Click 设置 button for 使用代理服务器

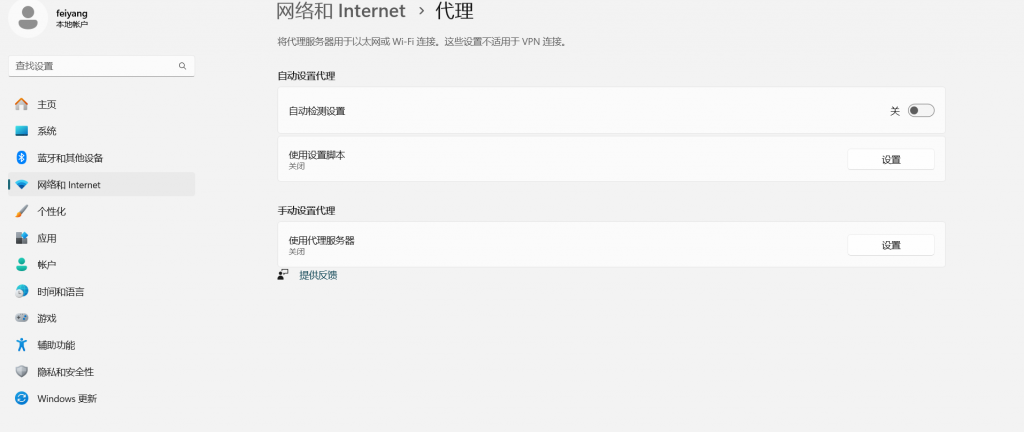pyautogui.click(x=891, y=245)
